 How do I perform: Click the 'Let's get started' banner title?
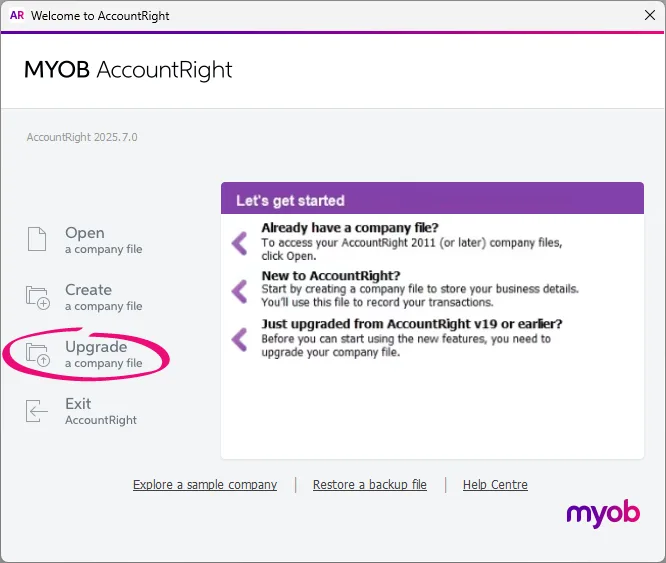click(290, 200)
